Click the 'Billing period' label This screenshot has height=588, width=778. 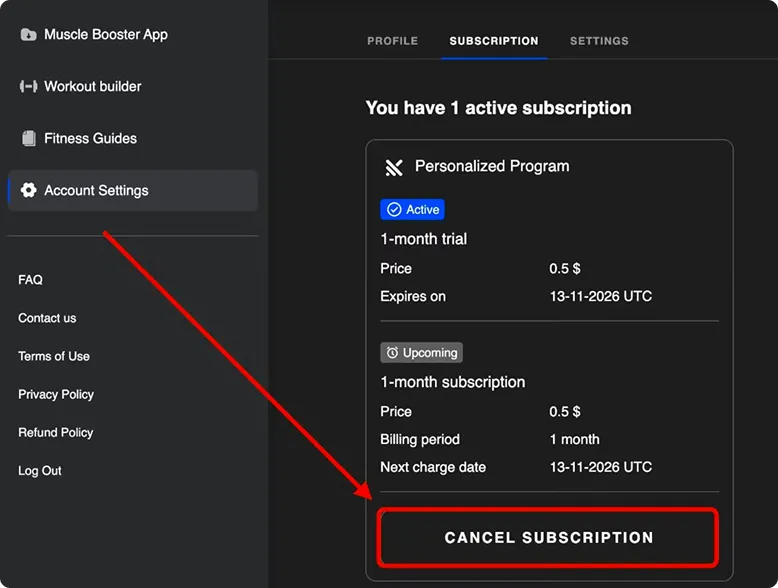tap(420, 440)
